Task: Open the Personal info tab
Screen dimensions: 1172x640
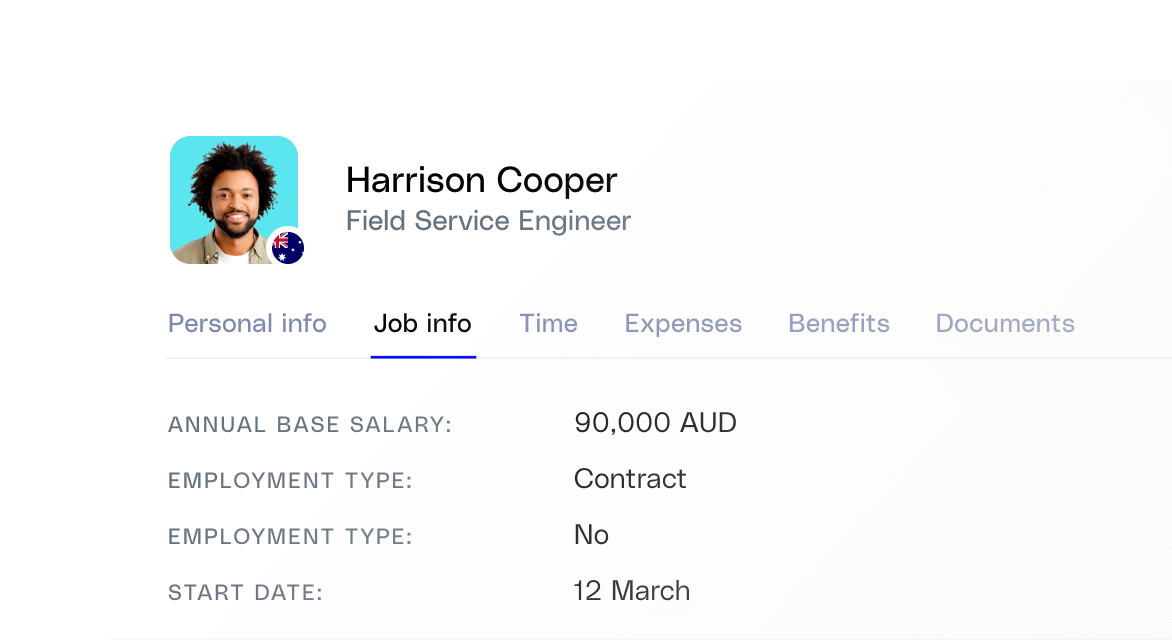Action: [247, 323]
